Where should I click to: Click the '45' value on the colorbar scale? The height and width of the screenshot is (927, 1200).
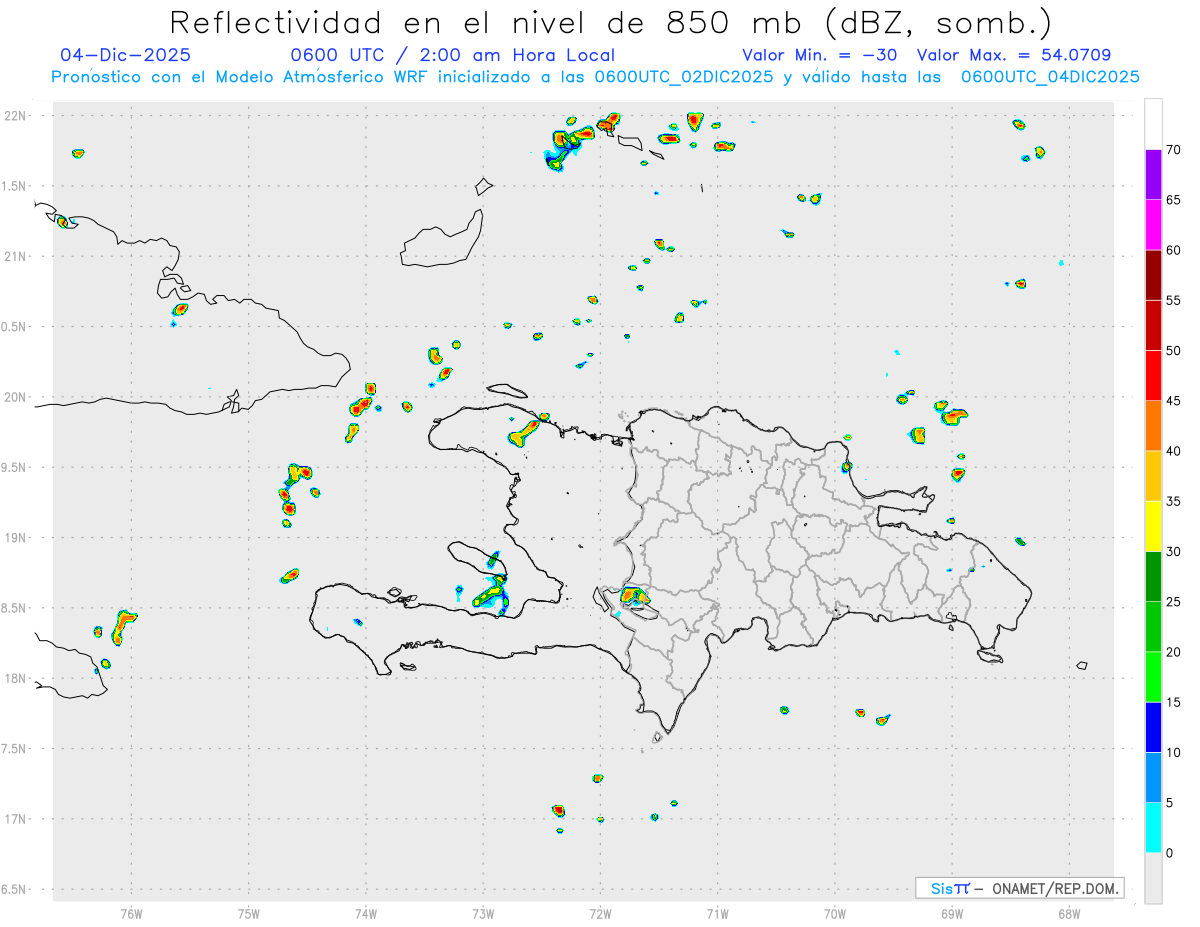pos(1174,401)
